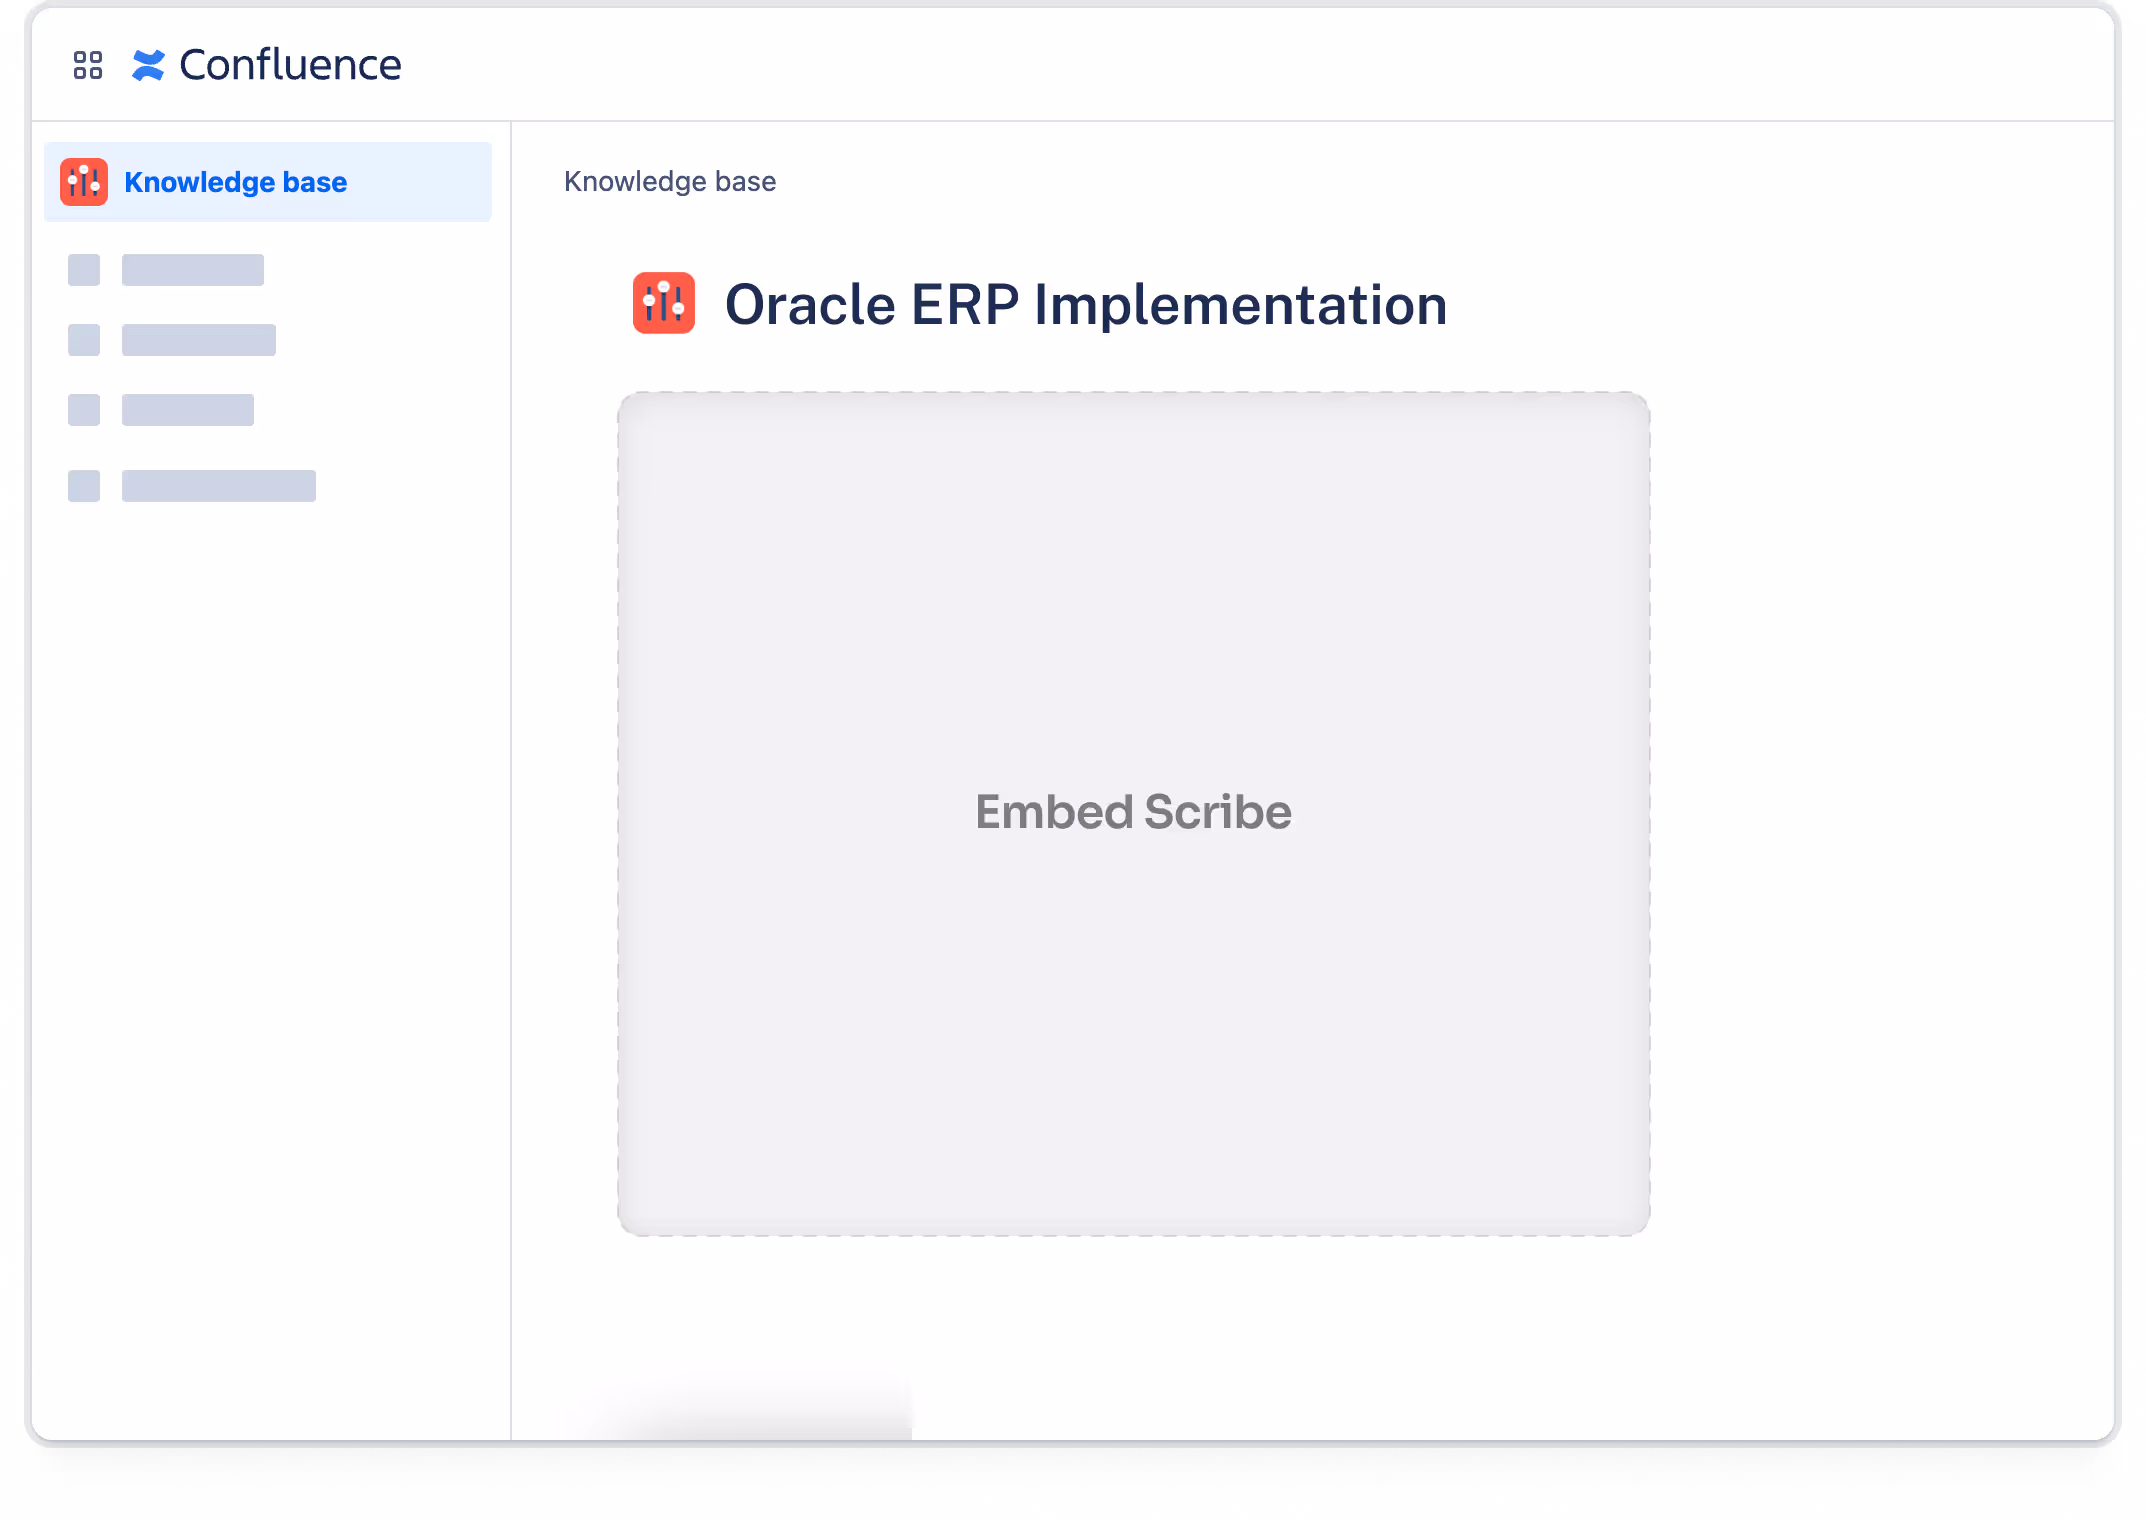Click third placeholder square icon in sidebar

84,410
